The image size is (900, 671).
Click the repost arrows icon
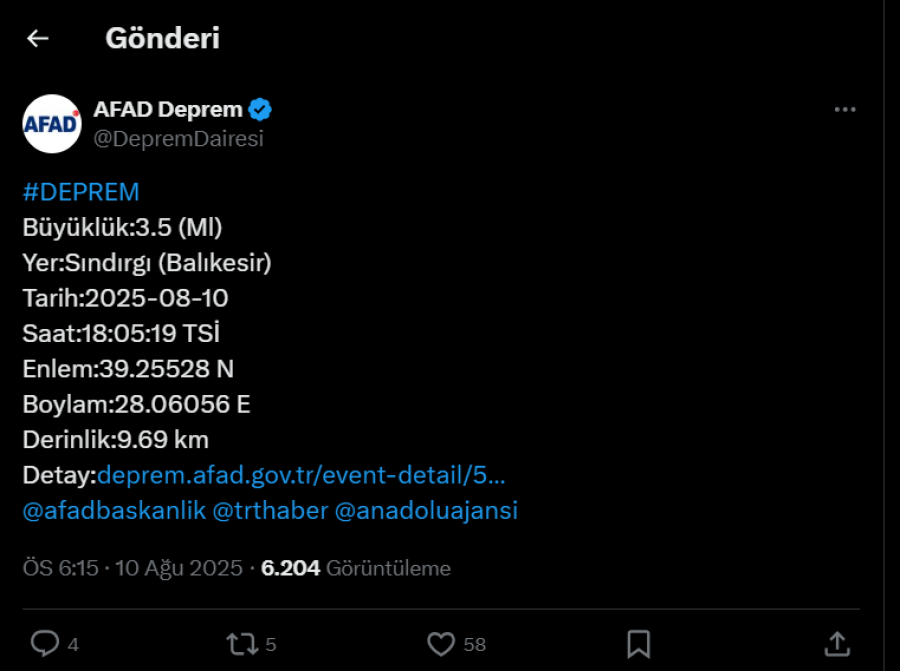point(242,644)
